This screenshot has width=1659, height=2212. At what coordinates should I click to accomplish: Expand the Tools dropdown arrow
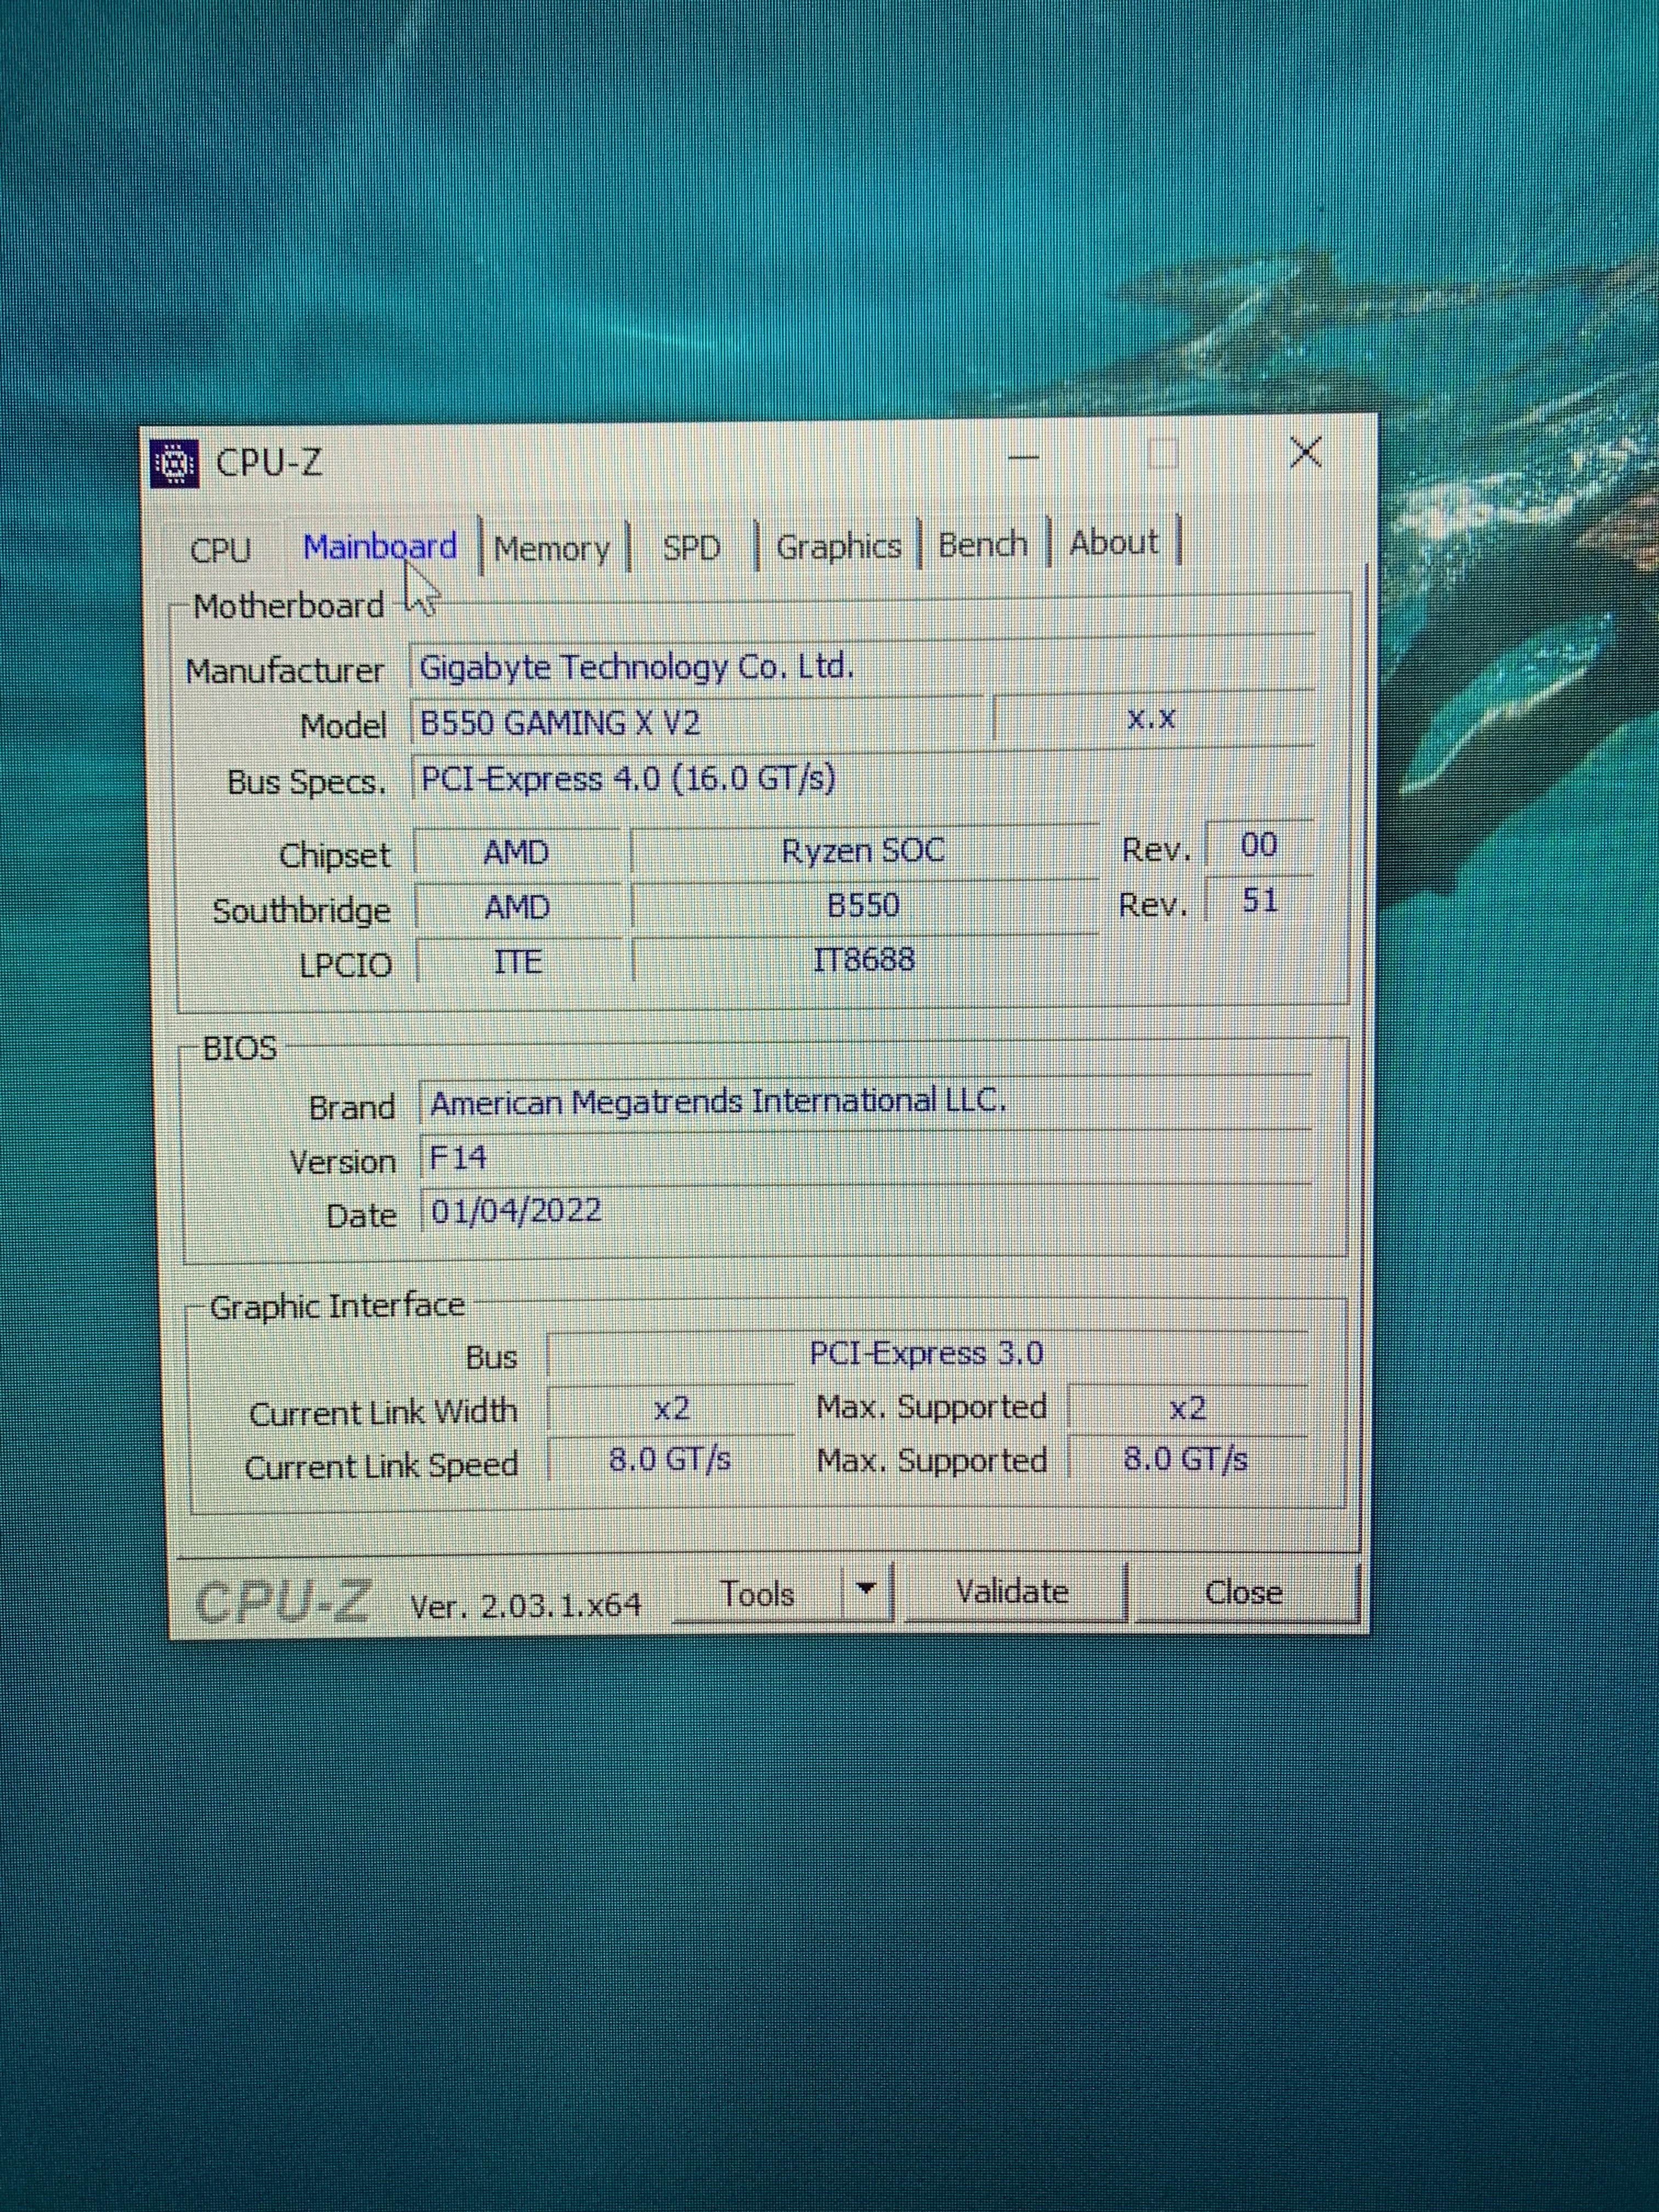pos(867,1589)
